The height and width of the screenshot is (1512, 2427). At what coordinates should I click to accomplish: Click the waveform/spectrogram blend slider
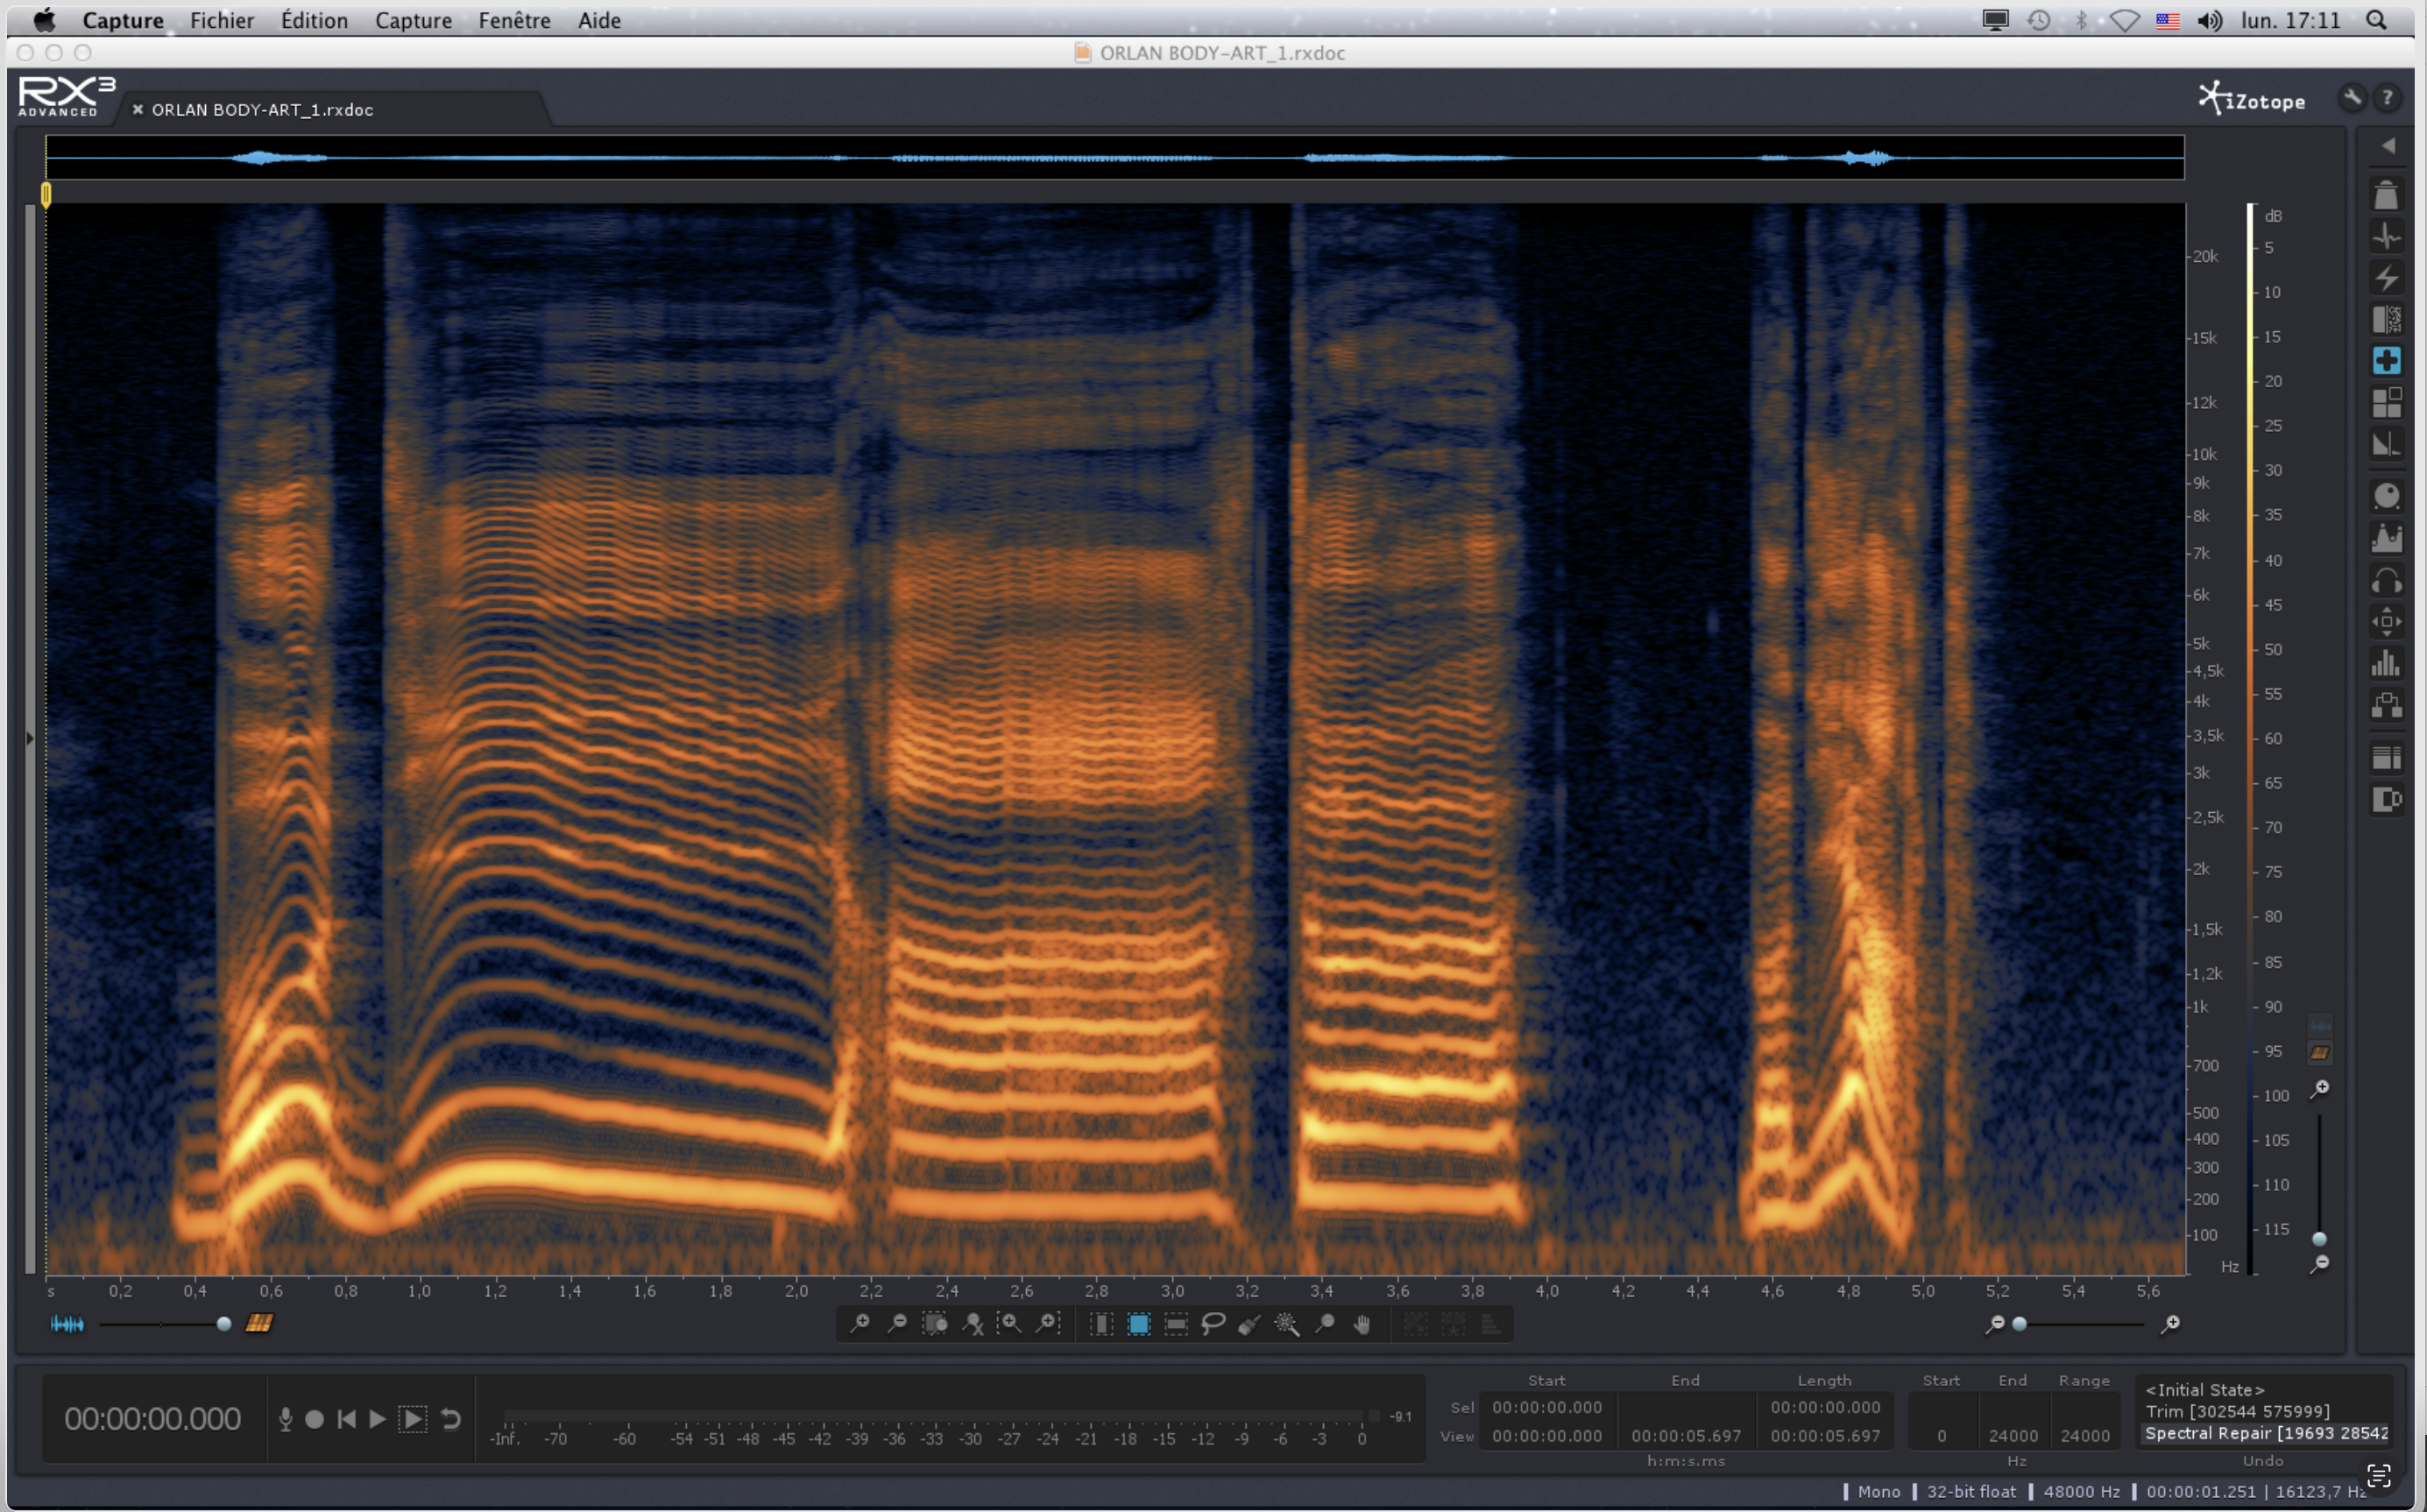224,1324
